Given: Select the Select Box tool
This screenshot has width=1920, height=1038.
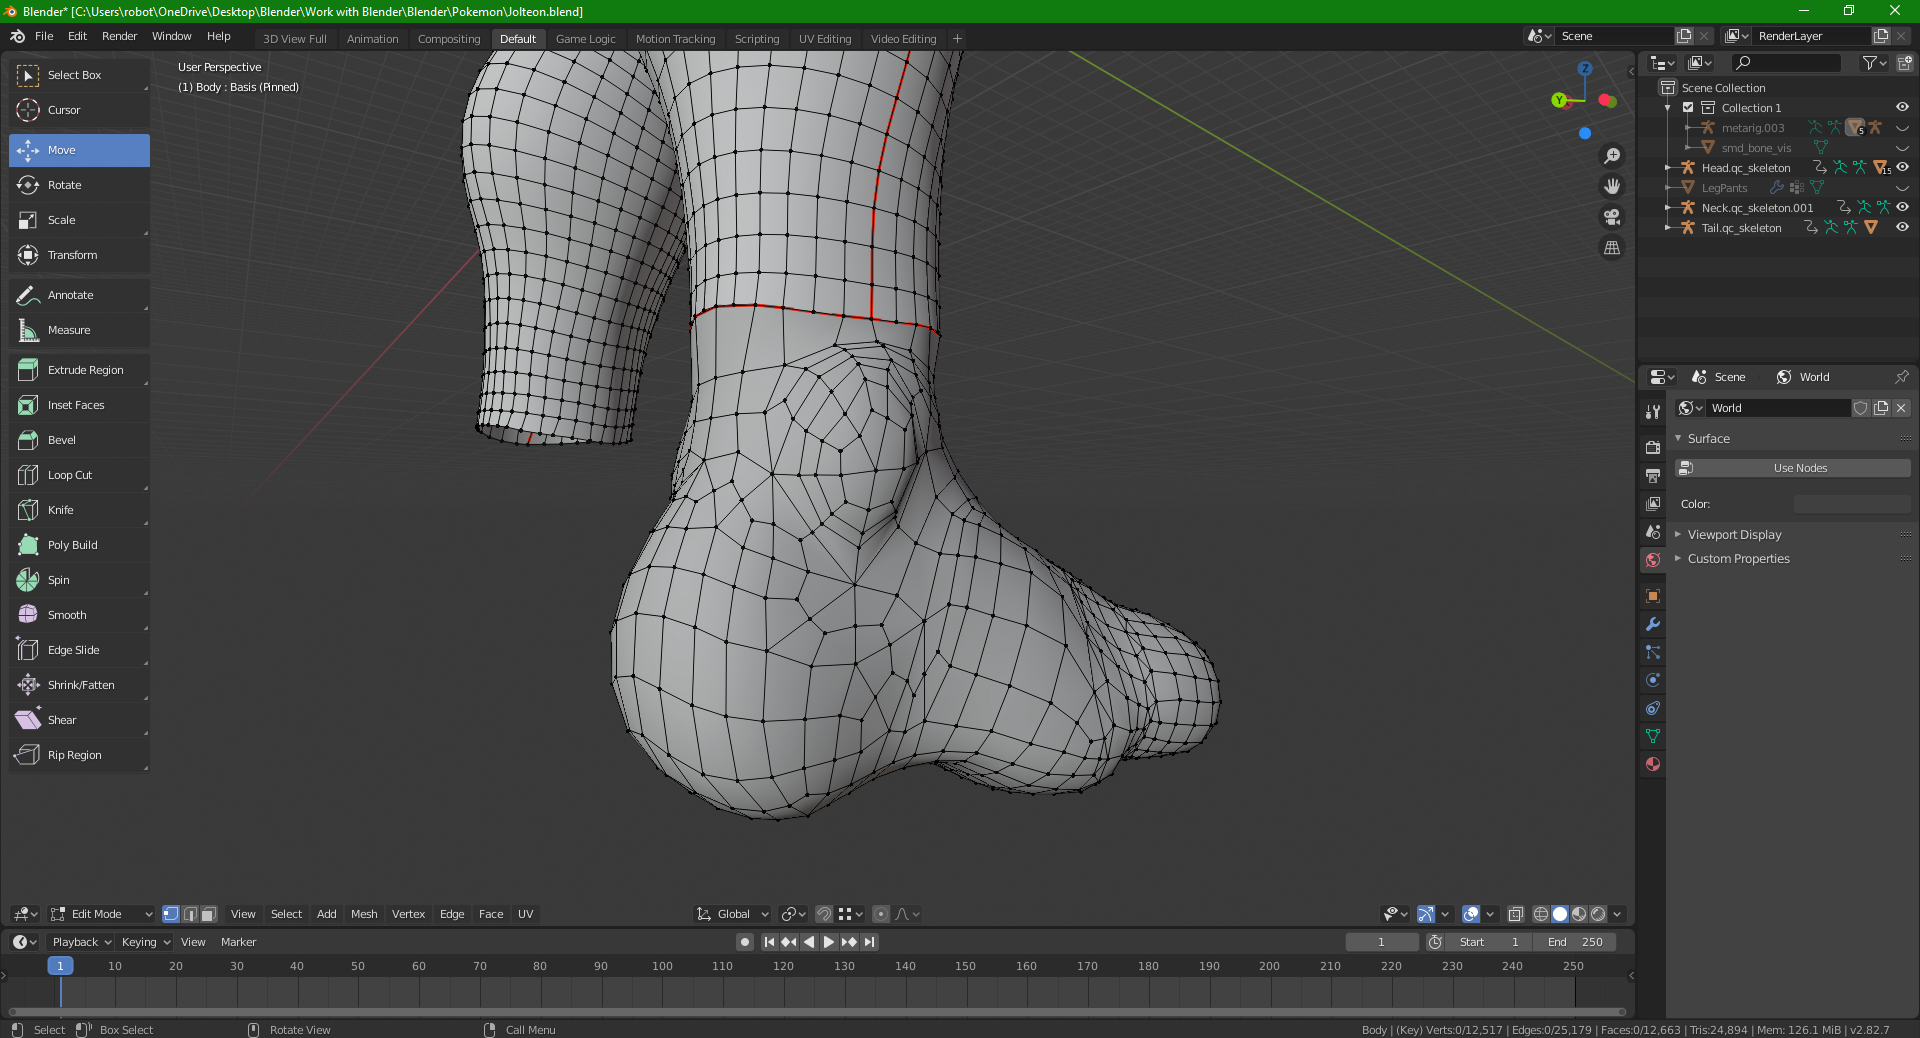Looking at the screenshot, I should pos(79,75).
